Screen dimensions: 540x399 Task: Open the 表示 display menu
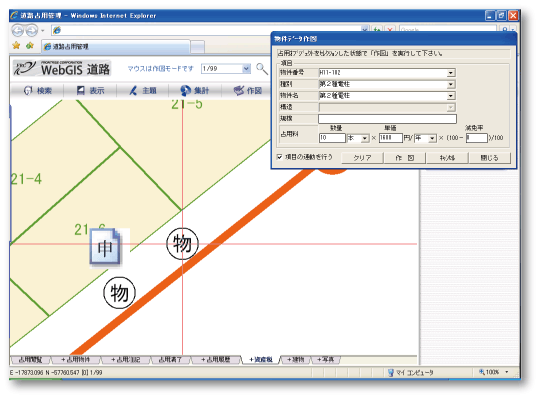(90, 91)
